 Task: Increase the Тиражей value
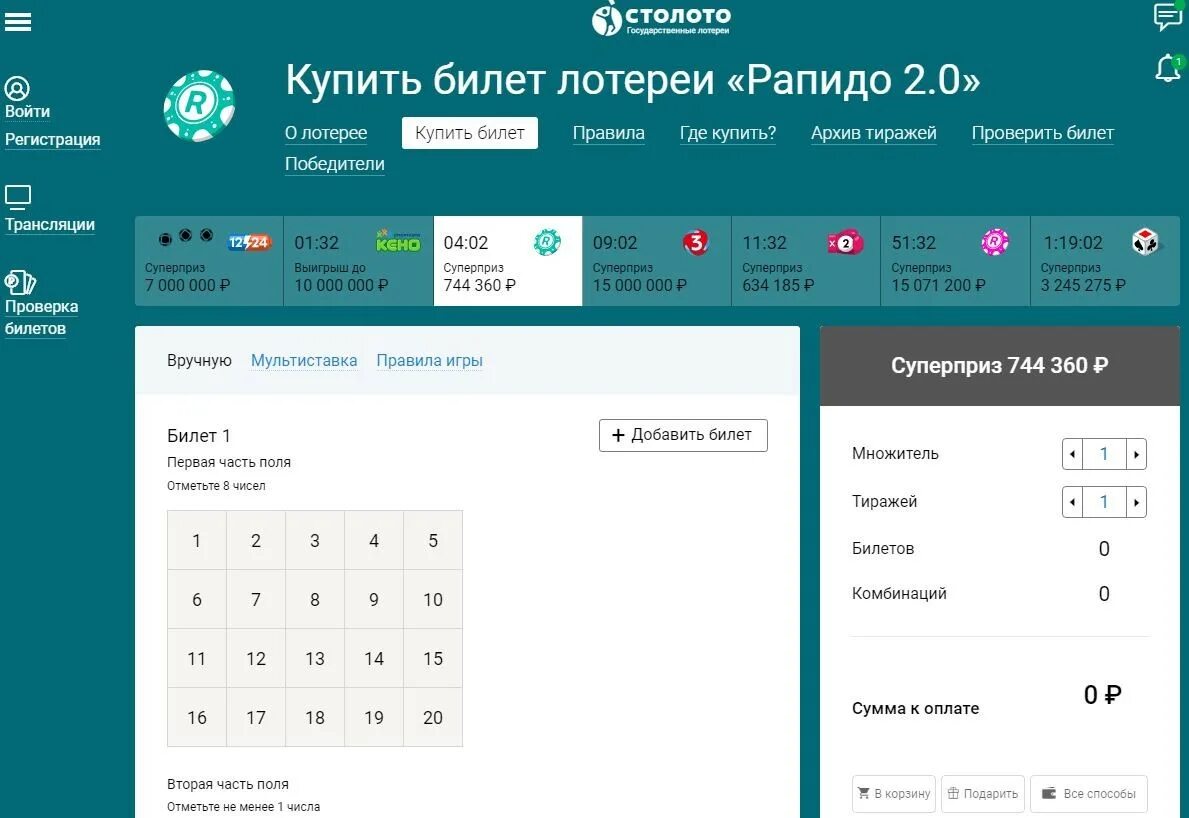[x=1136, y=502]
